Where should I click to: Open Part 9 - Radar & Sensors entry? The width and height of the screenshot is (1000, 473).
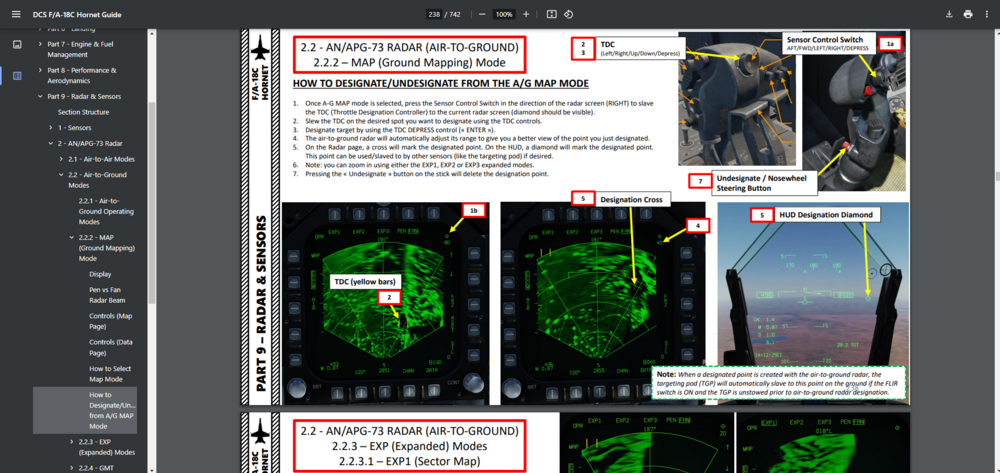[x=84, y=96]
